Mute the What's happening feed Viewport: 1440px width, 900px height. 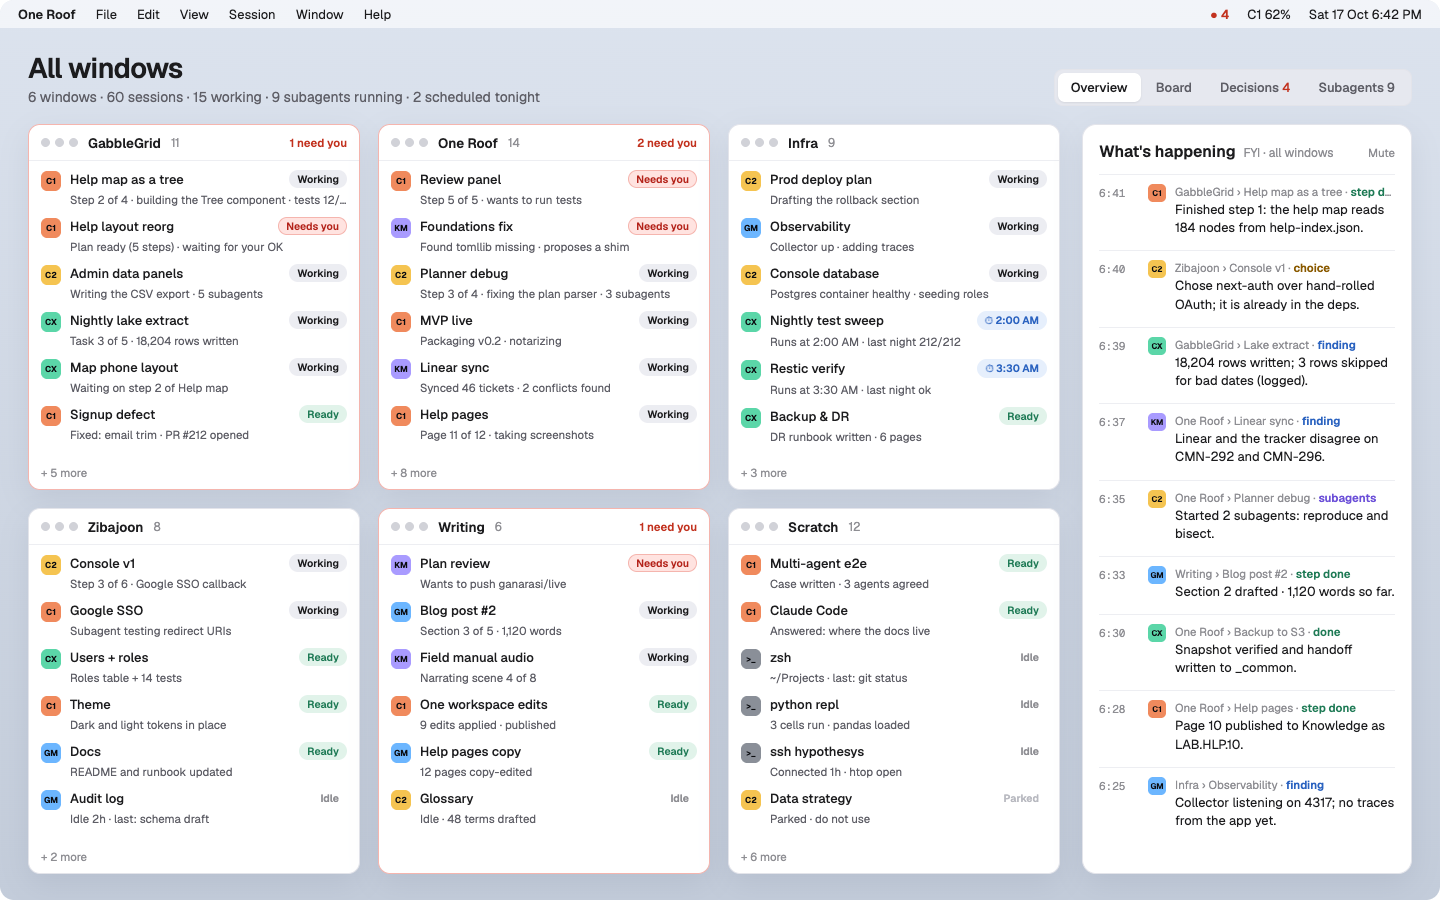tap(1381, 153)
